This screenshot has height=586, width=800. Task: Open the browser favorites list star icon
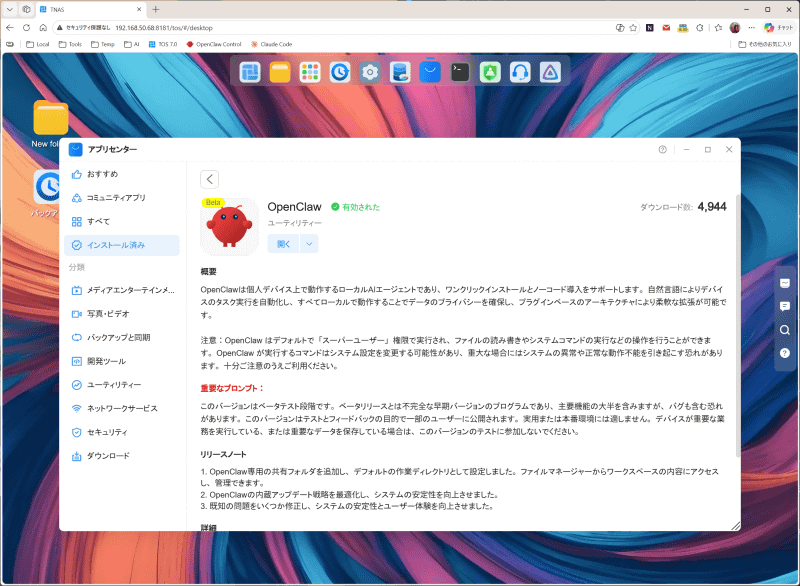point(718,28)
